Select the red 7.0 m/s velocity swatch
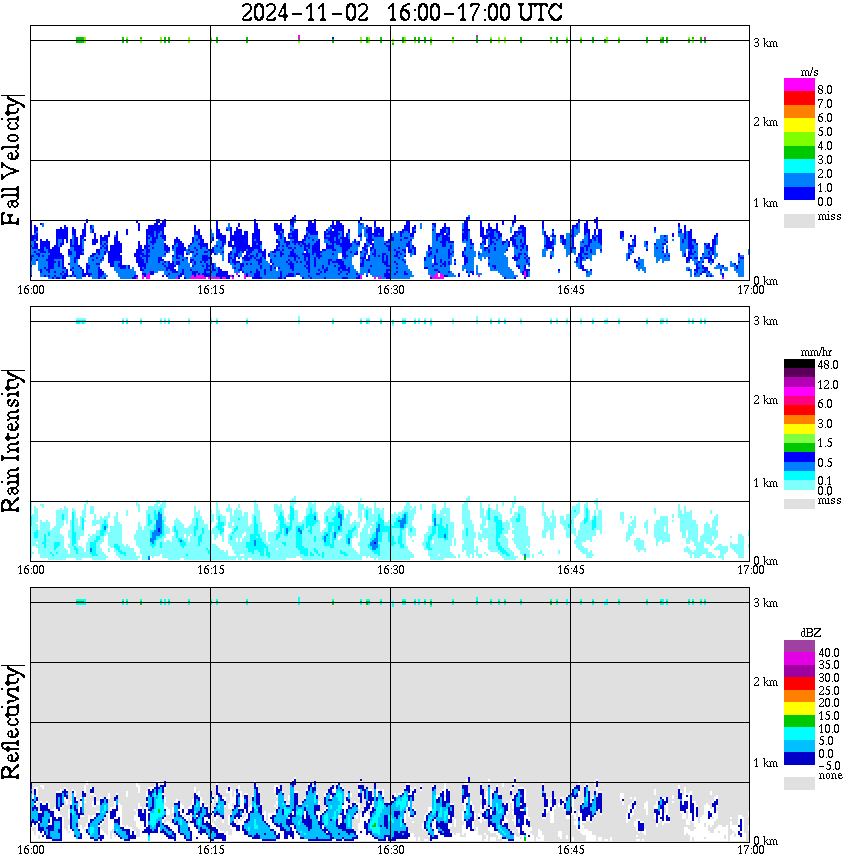Image resolution: width=850 pixels, height=868 pixels. (799, 98)
